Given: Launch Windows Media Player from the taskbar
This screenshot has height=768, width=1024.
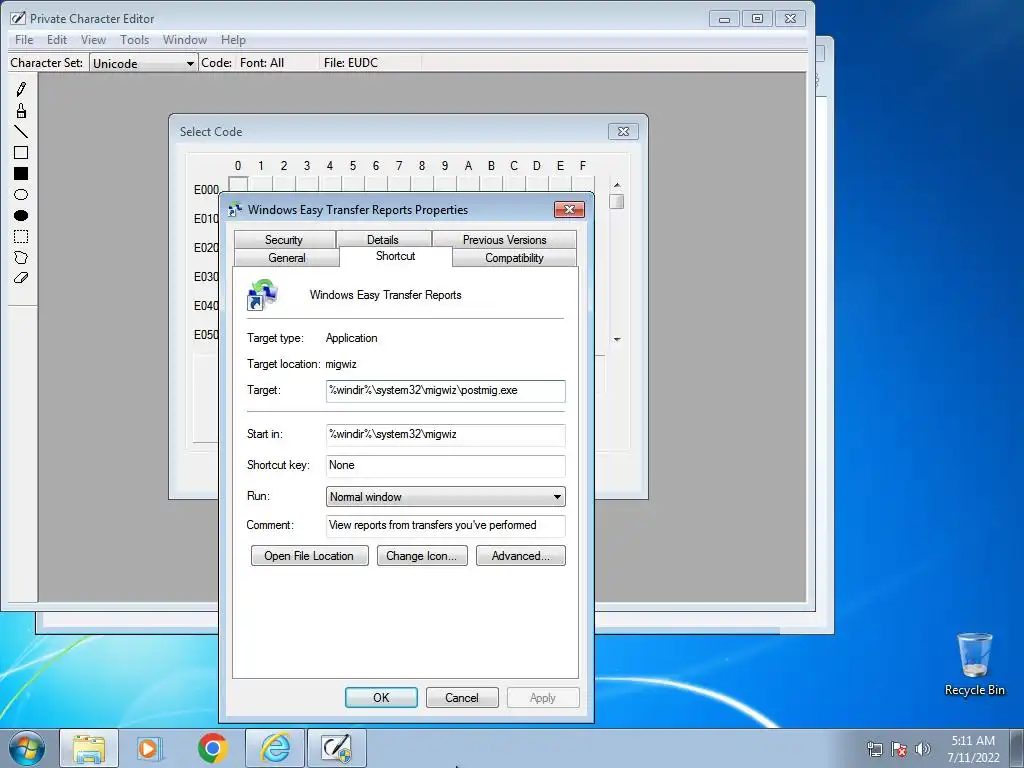Looking at the screenshot, I should (150, 748).
